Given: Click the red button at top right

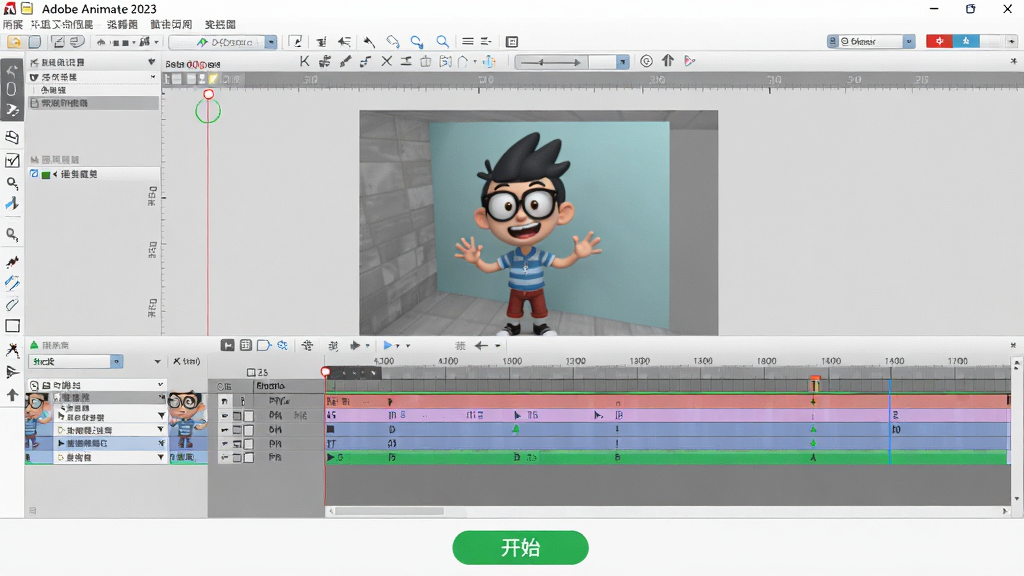Looking at the screenshot, I should (939, 41).
